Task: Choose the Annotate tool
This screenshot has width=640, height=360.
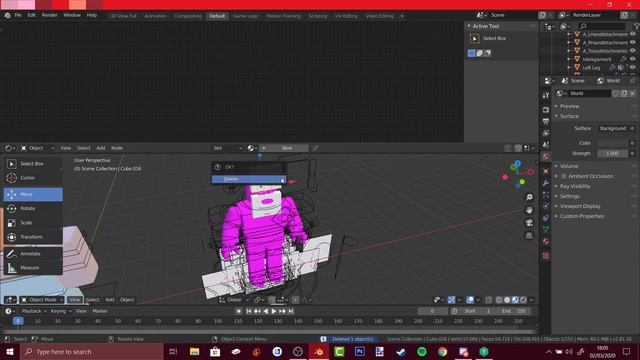Action: click(x=33, y=254)
